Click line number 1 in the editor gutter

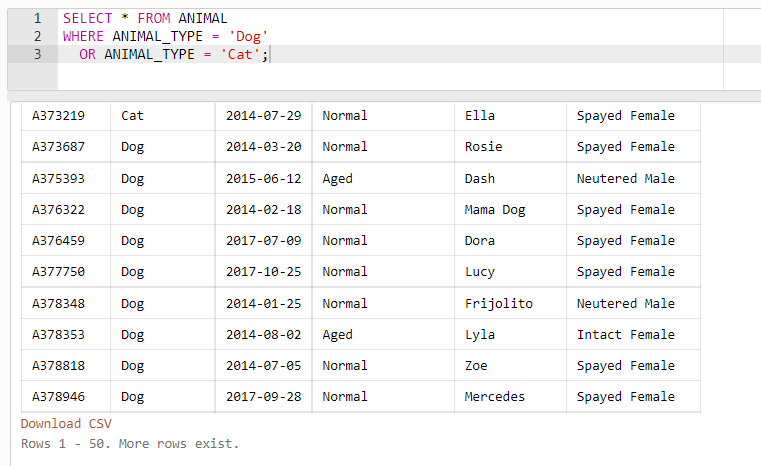coord(37,18)
